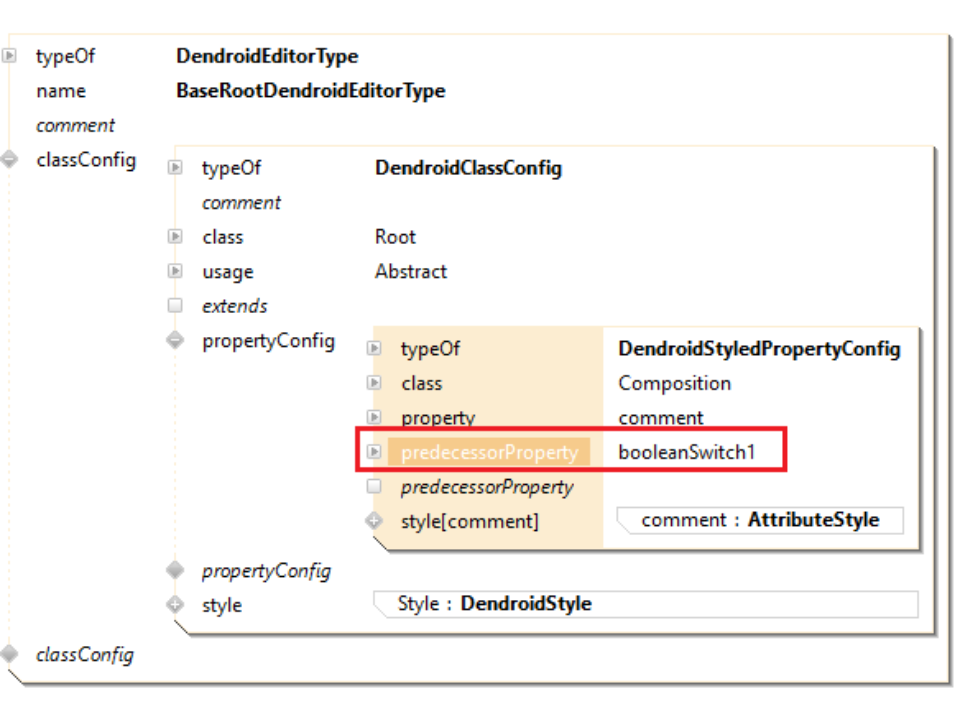Open the Style : DendroidStyle box

pos(645,604)
